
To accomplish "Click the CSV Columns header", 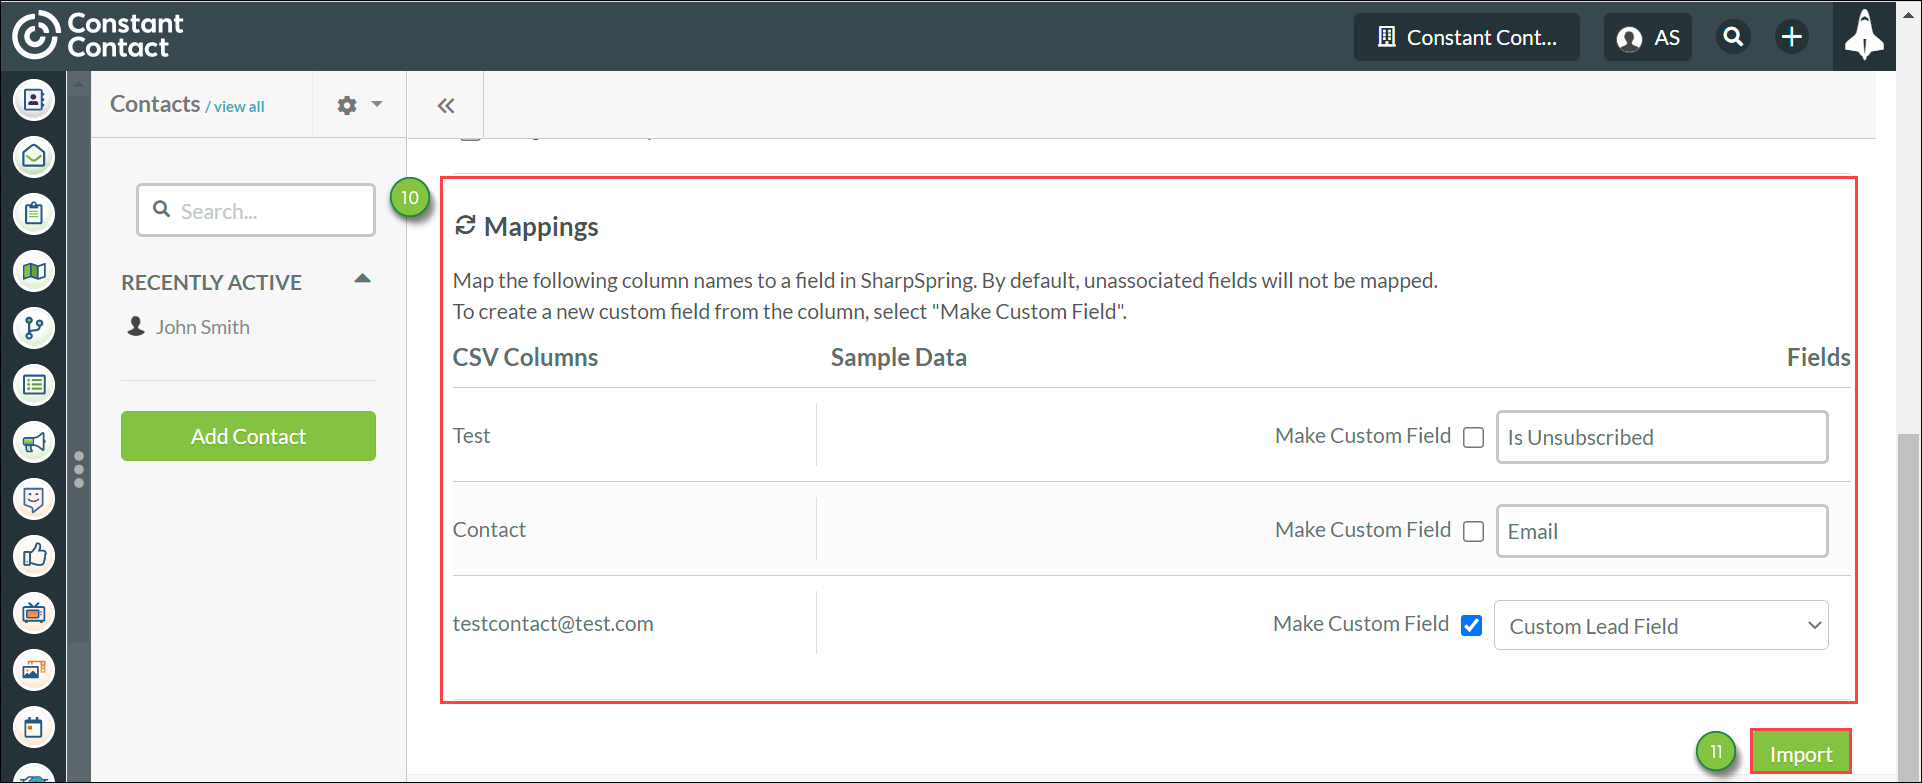I will pyautogui.click(x=525, y=357).
